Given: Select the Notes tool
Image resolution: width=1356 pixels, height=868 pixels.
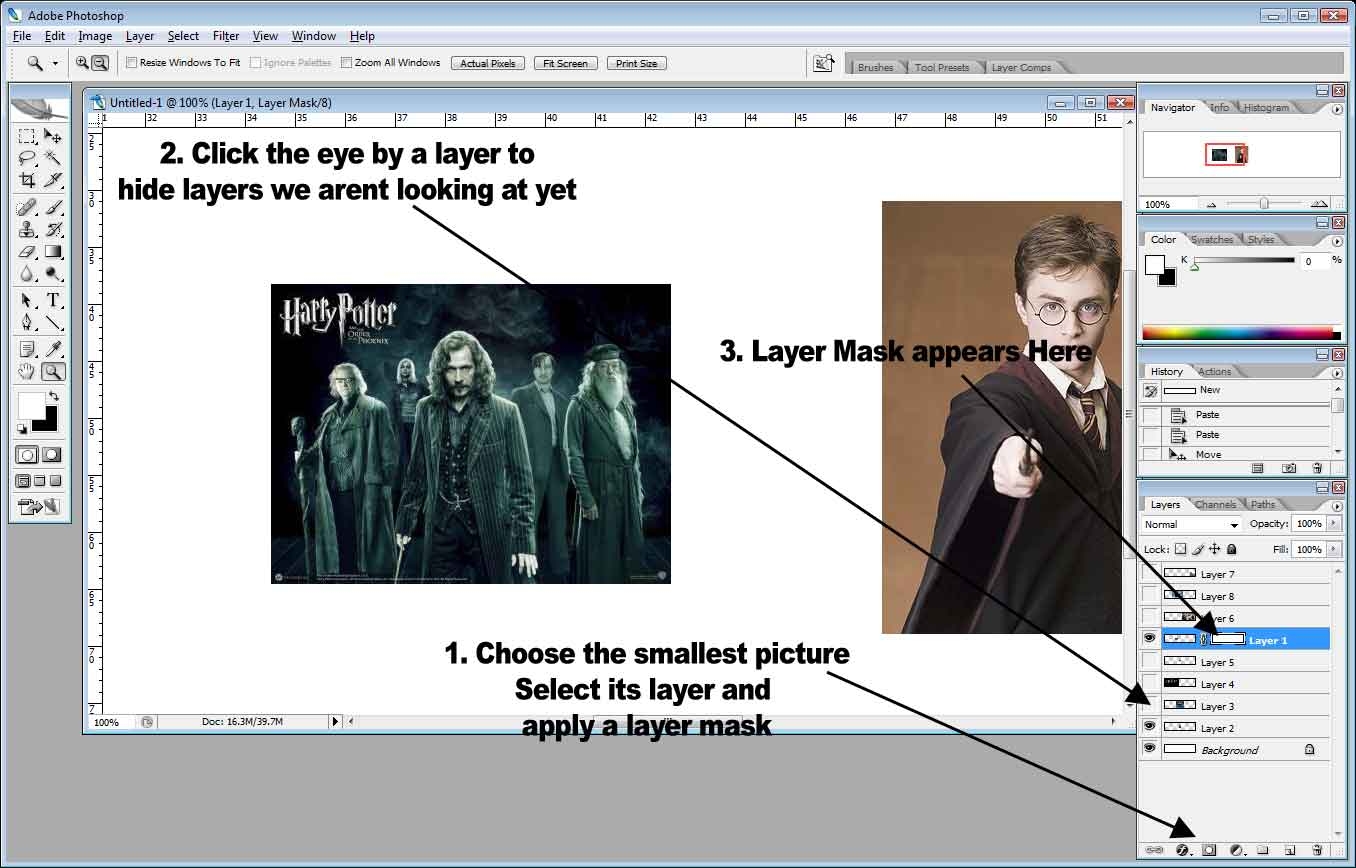Looking at the screenshot, I should pyautogui.click(x=28, y=350).
